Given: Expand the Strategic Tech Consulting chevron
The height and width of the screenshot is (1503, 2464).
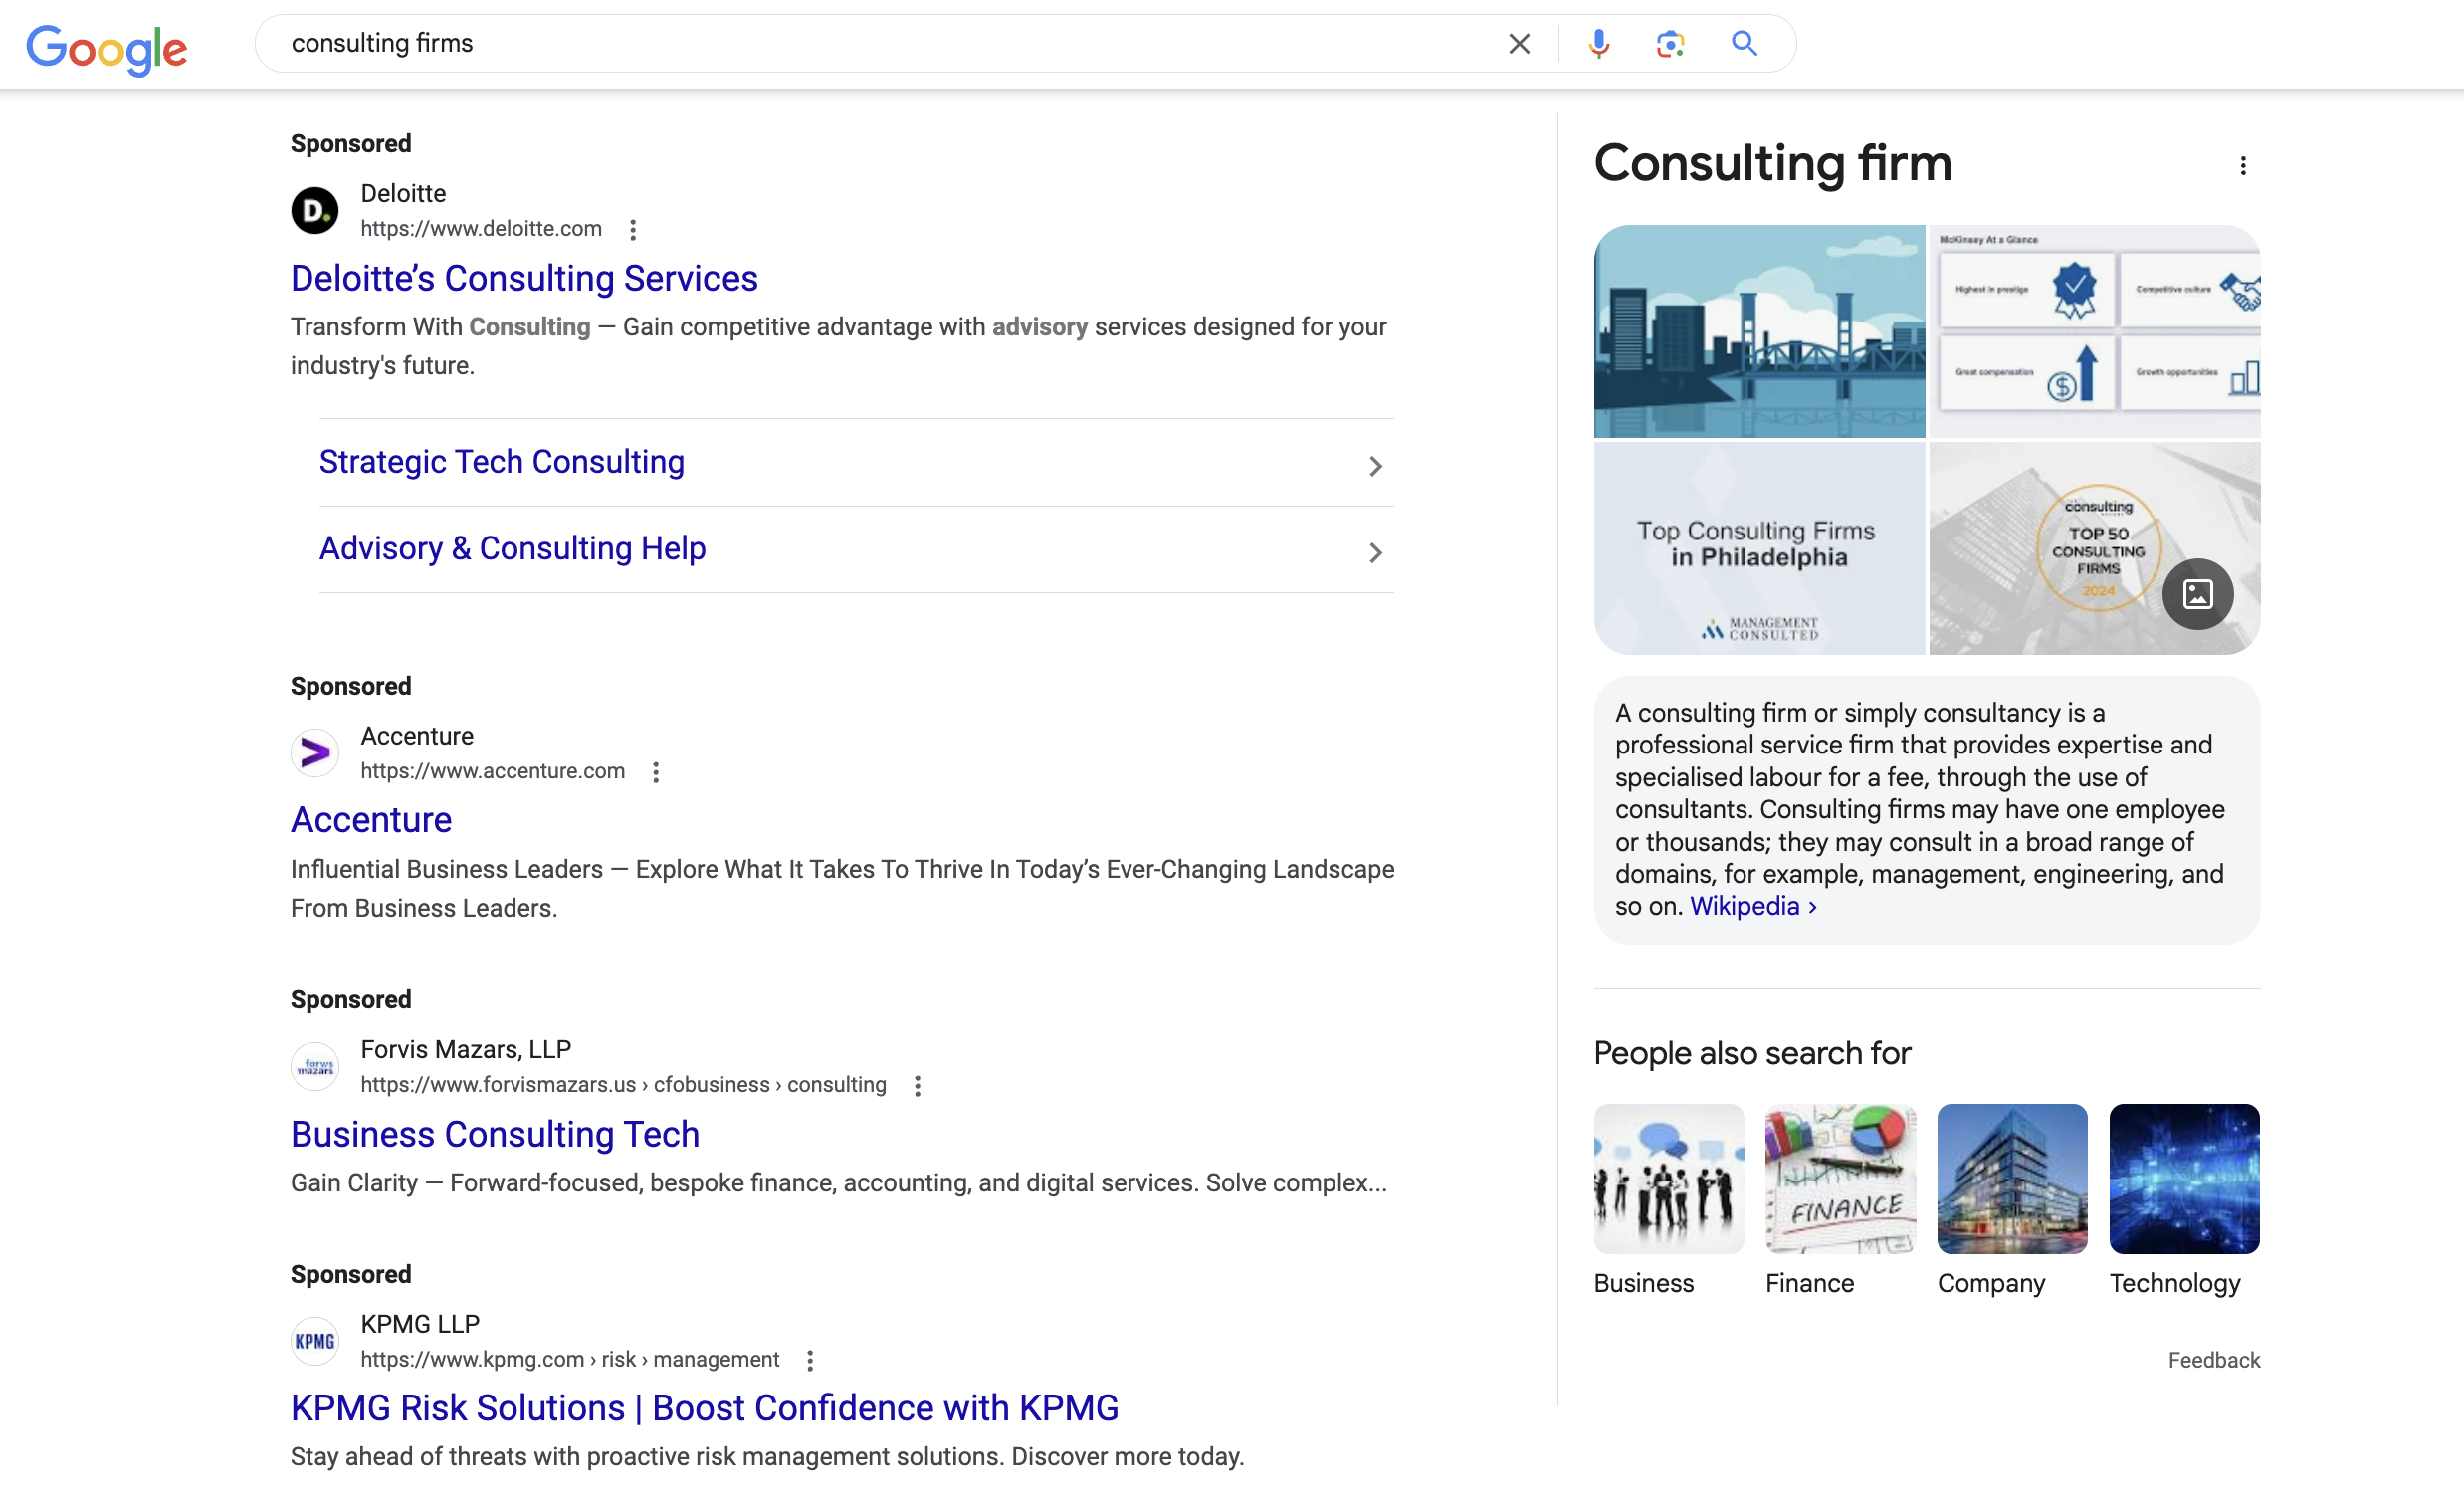Looking at the screenshot, I should click(x=1376, y=466).
